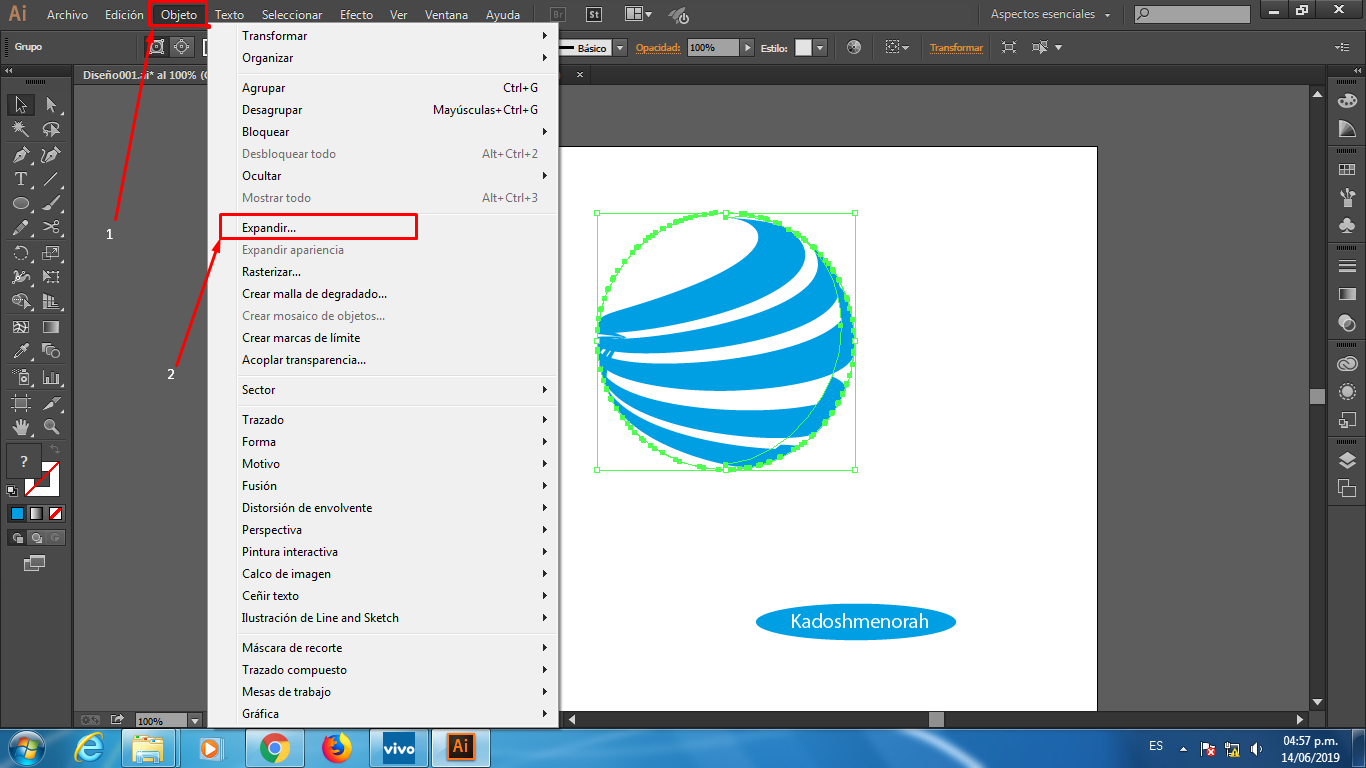Expand the Máscara de recorte submenu

click(383, 648)
